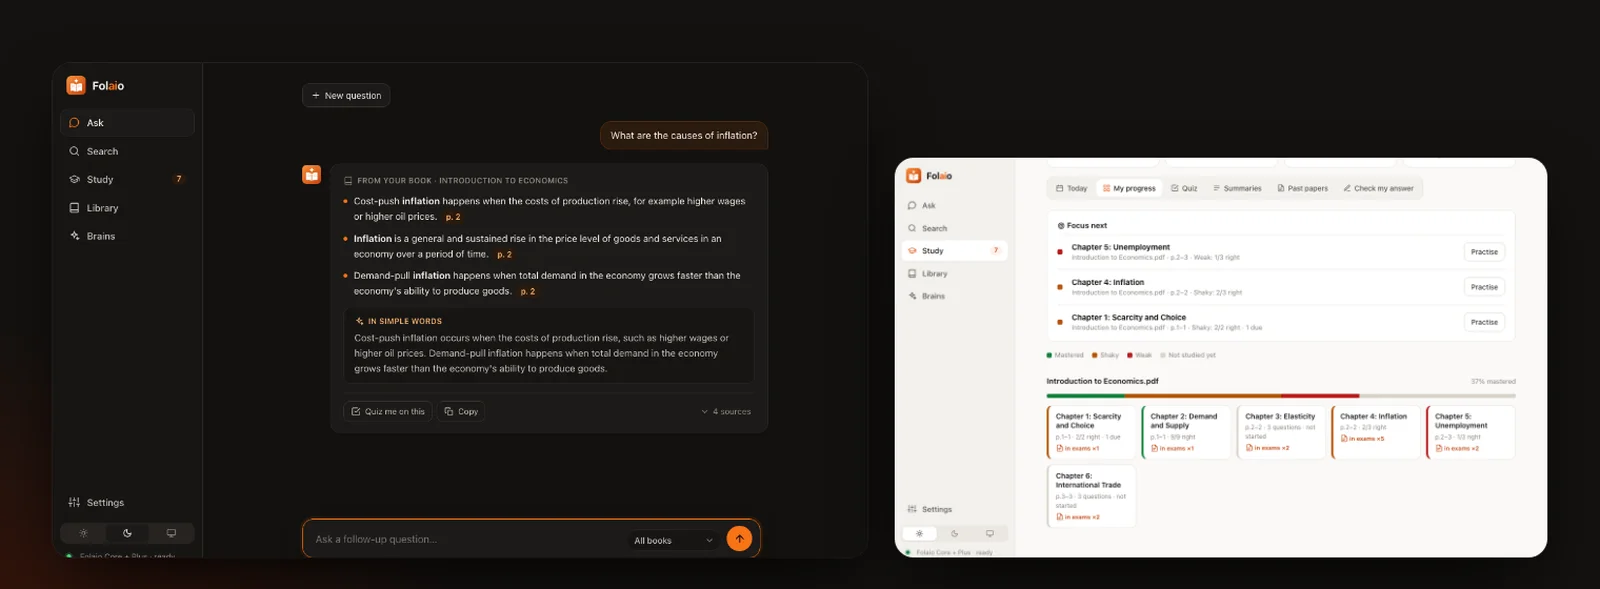Screen dimensions: 1600x589
Task: Select system theme monitor in dark window
Action: click(171, 533)
